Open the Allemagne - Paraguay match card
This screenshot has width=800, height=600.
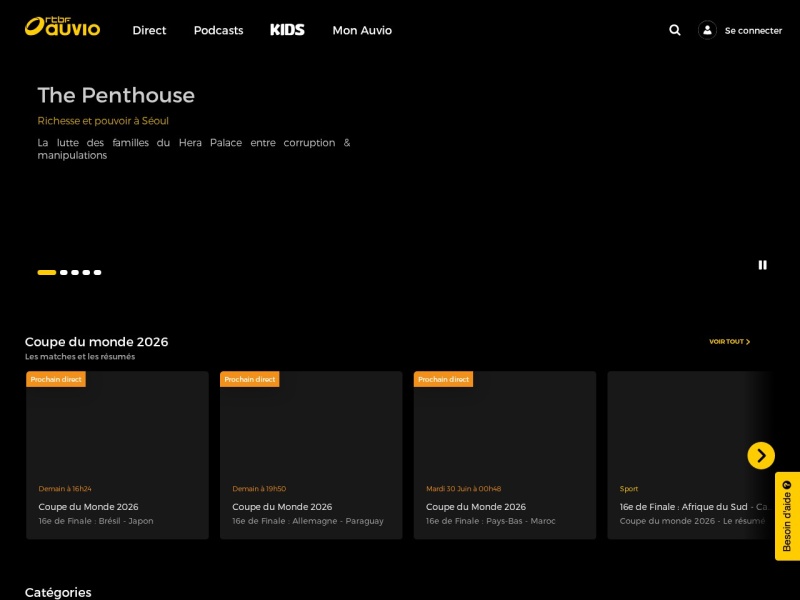coord(311,455)
